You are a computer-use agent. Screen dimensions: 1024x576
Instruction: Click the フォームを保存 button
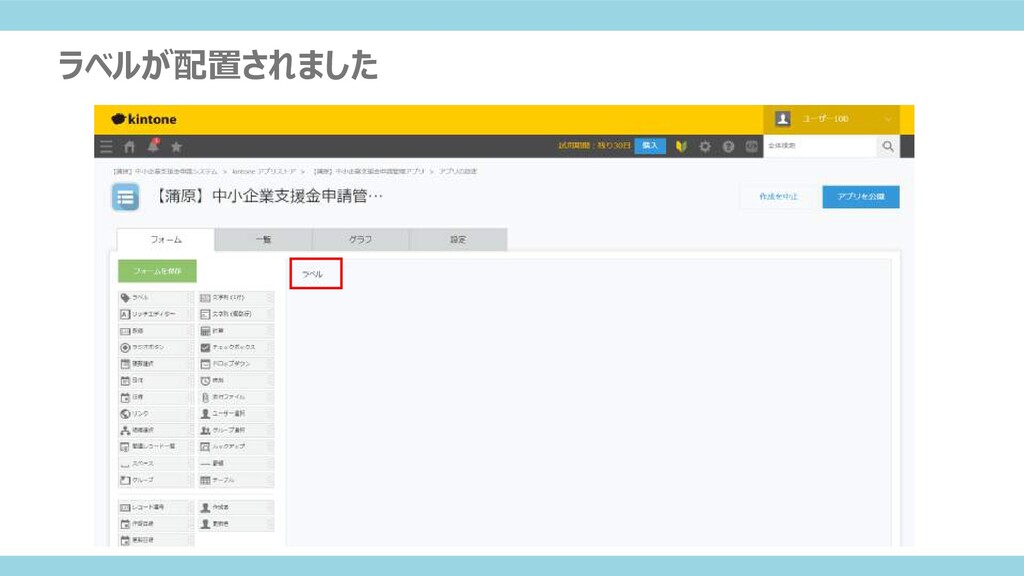157,271
